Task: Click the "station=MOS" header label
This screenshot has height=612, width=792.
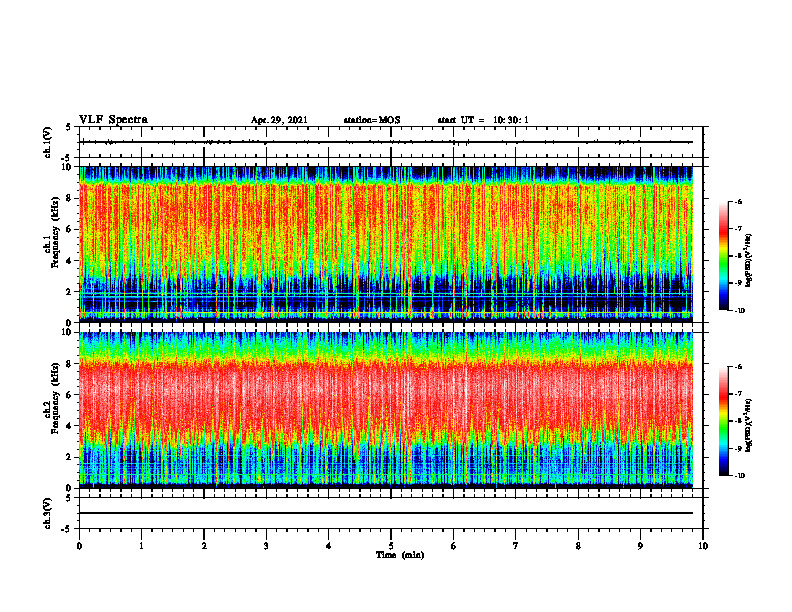Action: pos(372,120)
